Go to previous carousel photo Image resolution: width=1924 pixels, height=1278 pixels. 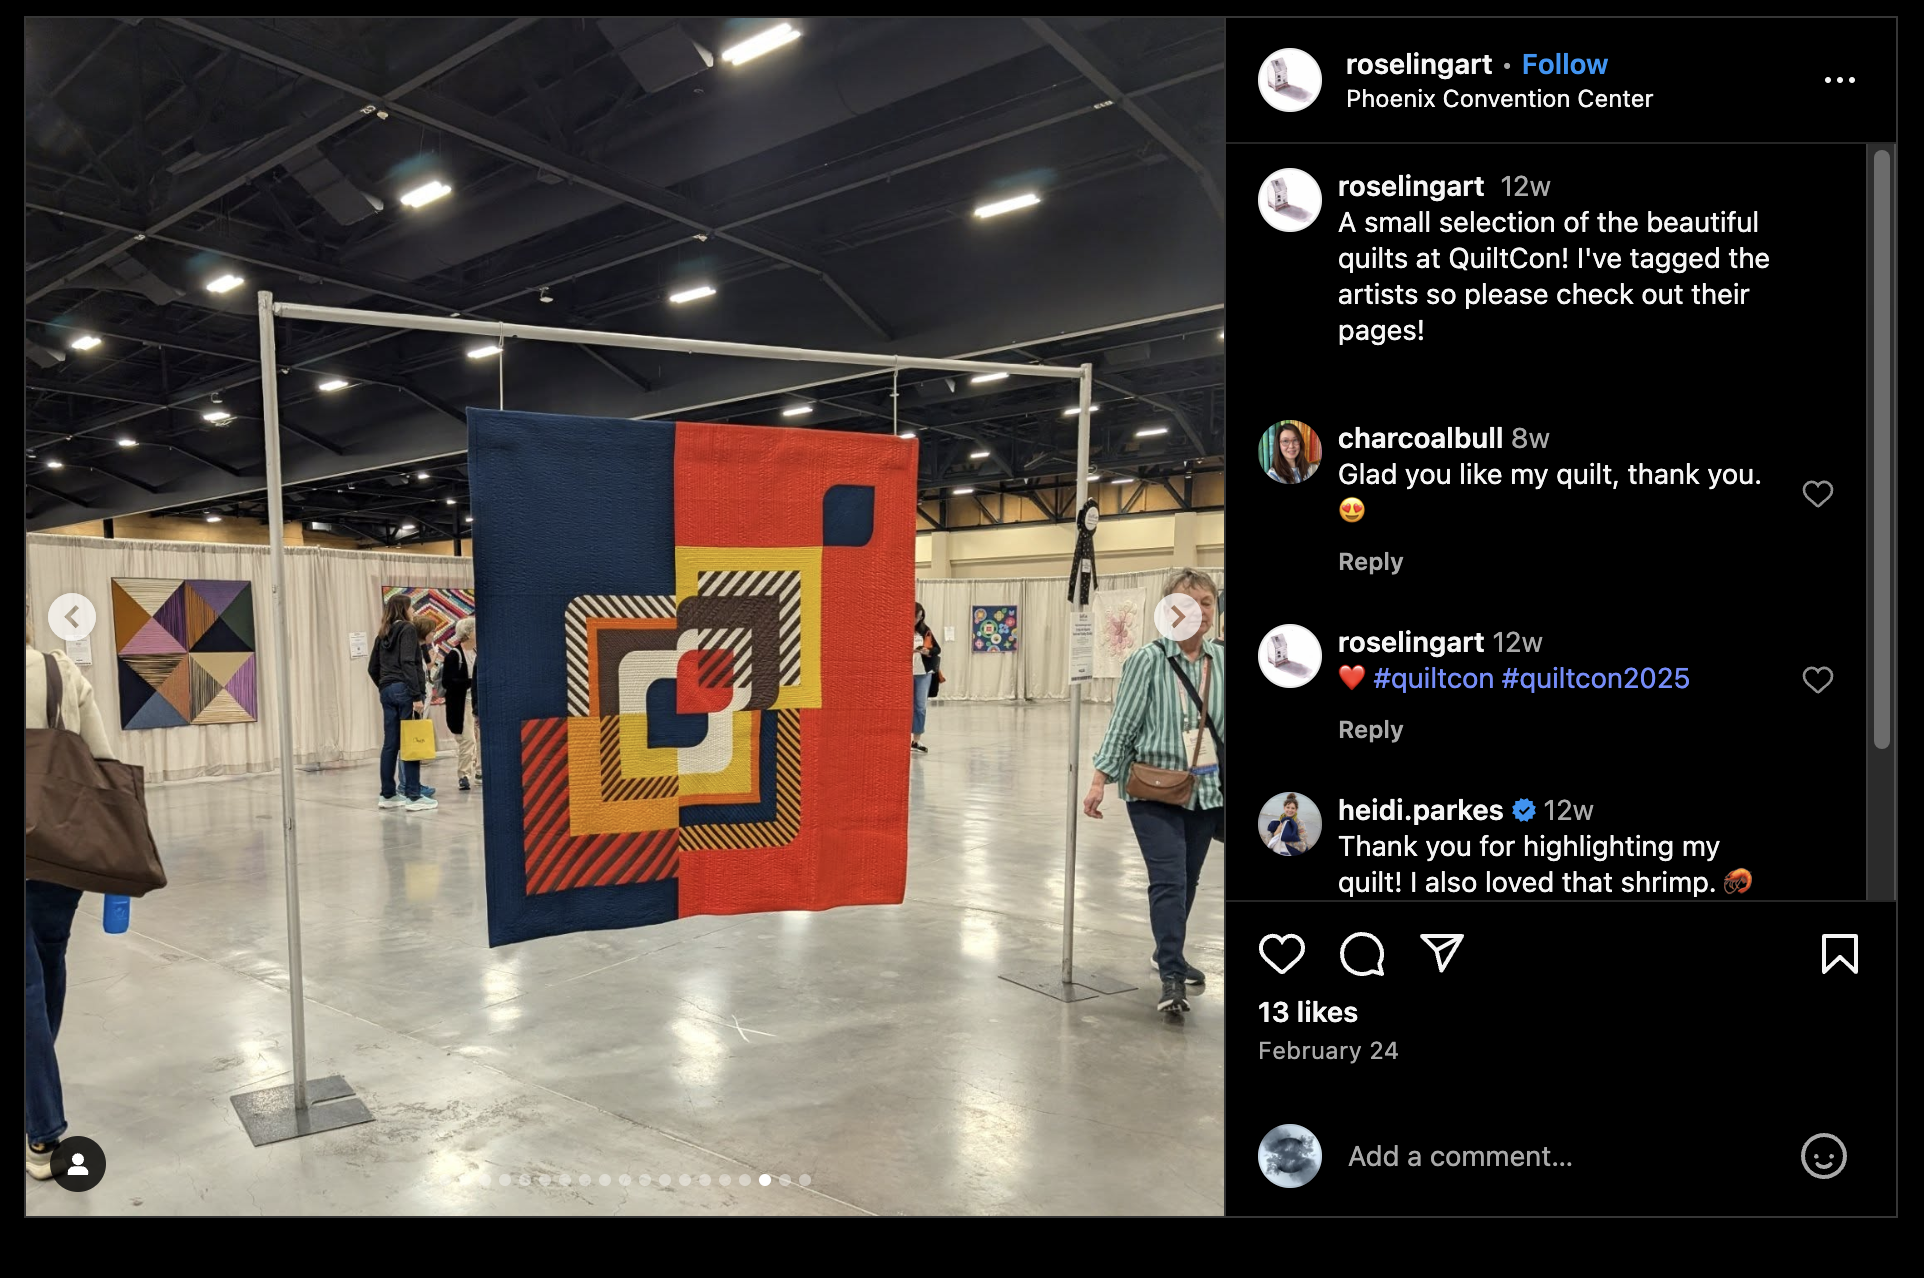72,617
